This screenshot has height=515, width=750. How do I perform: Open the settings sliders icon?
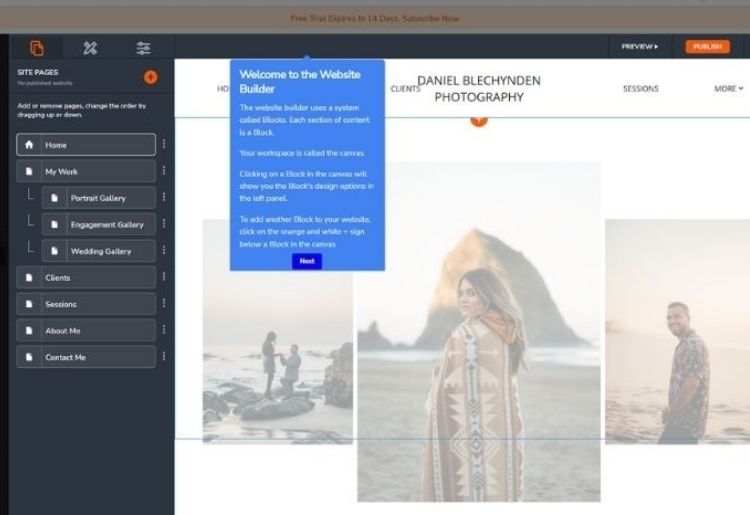pyautogui.click(x=143, y=48)
